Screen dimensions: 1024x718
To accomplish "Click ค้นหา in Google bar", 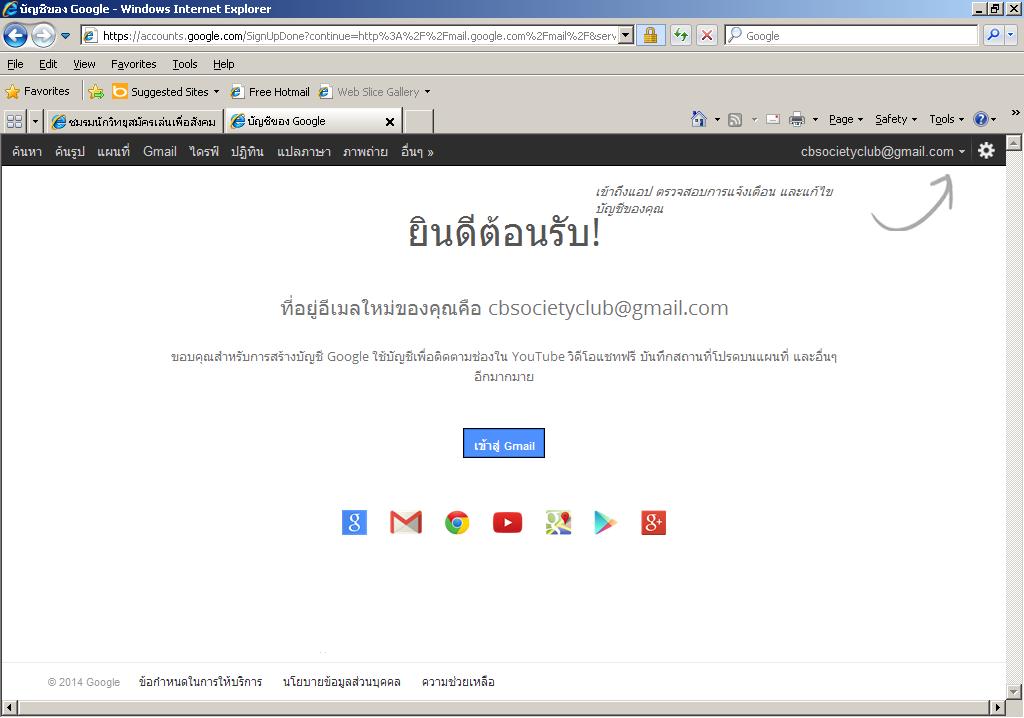I will tap(27, 152).
